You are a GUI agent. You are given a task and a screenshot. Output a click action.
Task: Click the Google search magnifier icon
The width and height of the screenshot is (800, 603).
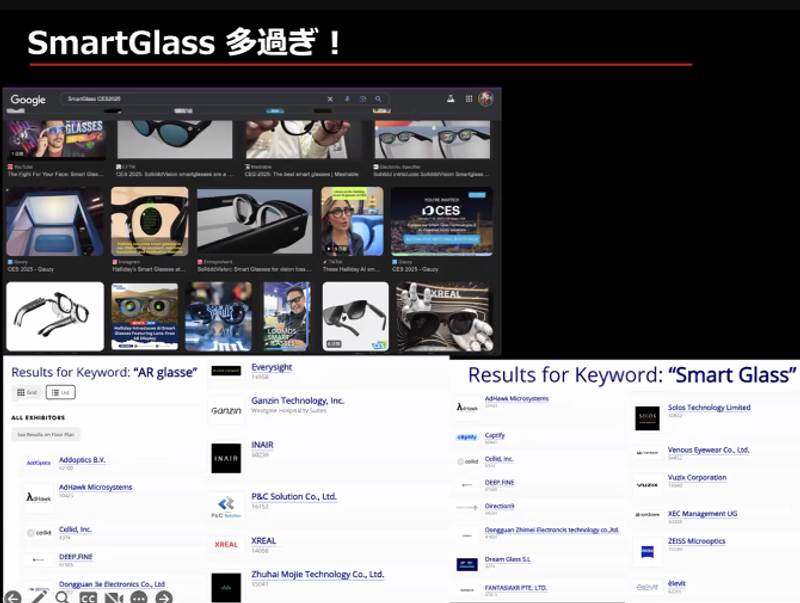pyautogui.click(x=378, y=99)
